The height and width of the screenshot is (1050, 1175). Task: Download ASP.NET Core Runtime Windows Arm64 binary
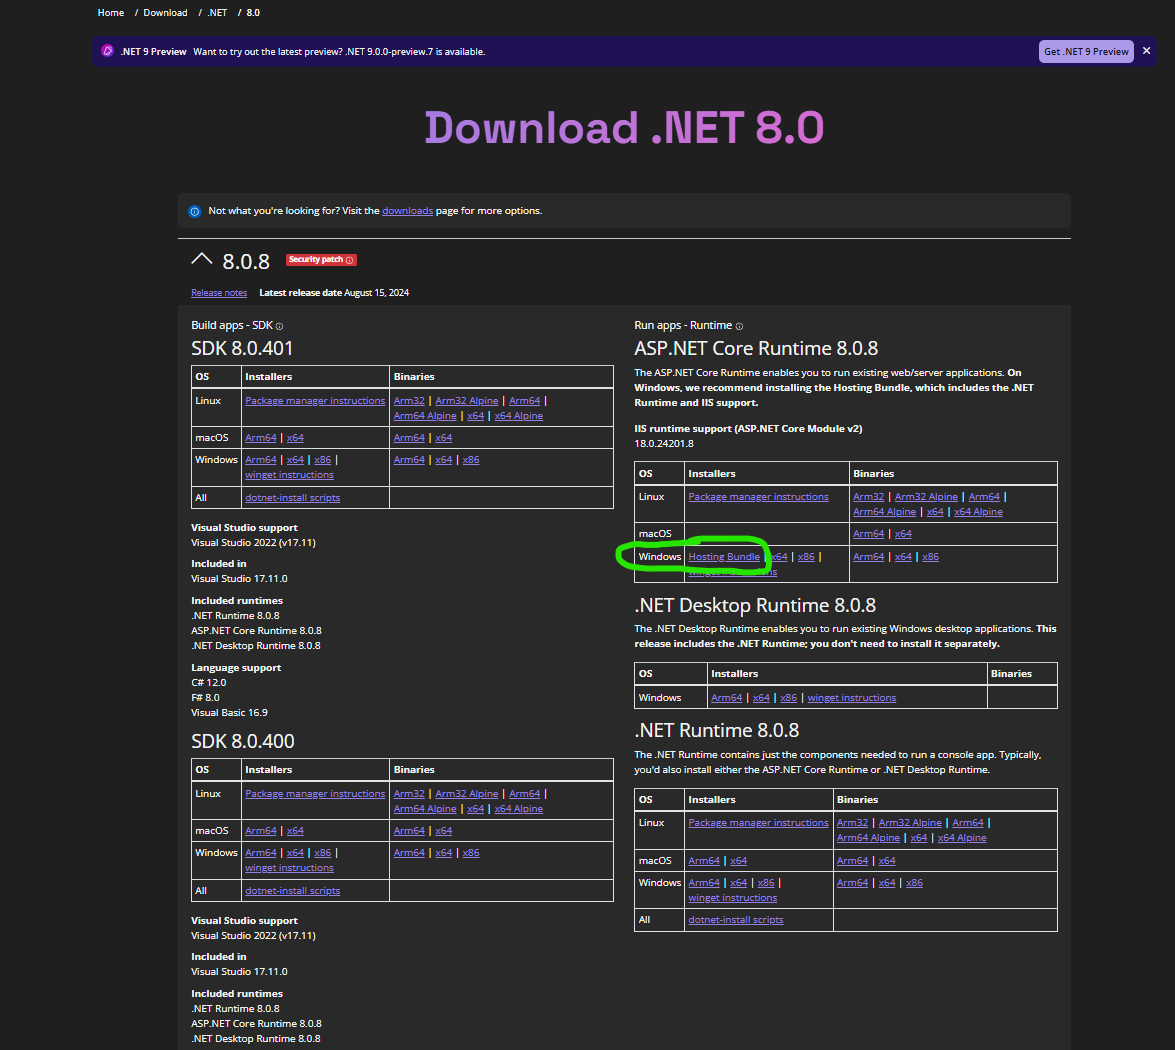pyautogui.click(x=869, y=557)
